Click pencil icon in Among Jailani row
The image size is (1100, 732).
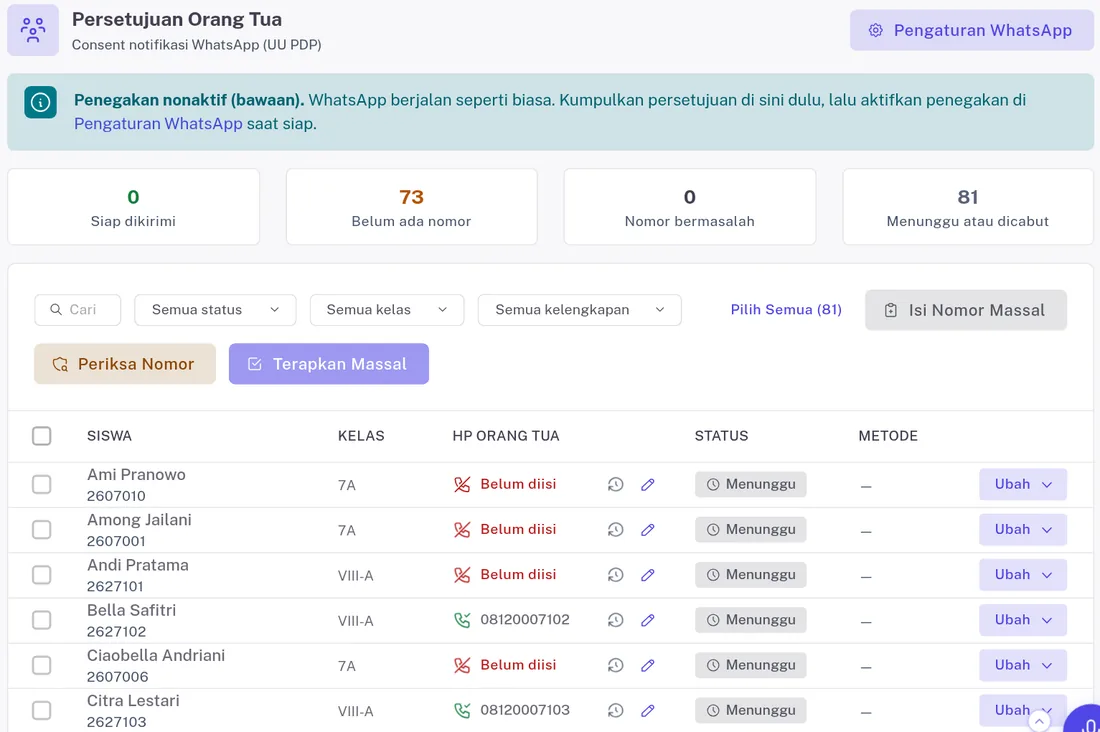pyautogui.click(x=648, y=530)
